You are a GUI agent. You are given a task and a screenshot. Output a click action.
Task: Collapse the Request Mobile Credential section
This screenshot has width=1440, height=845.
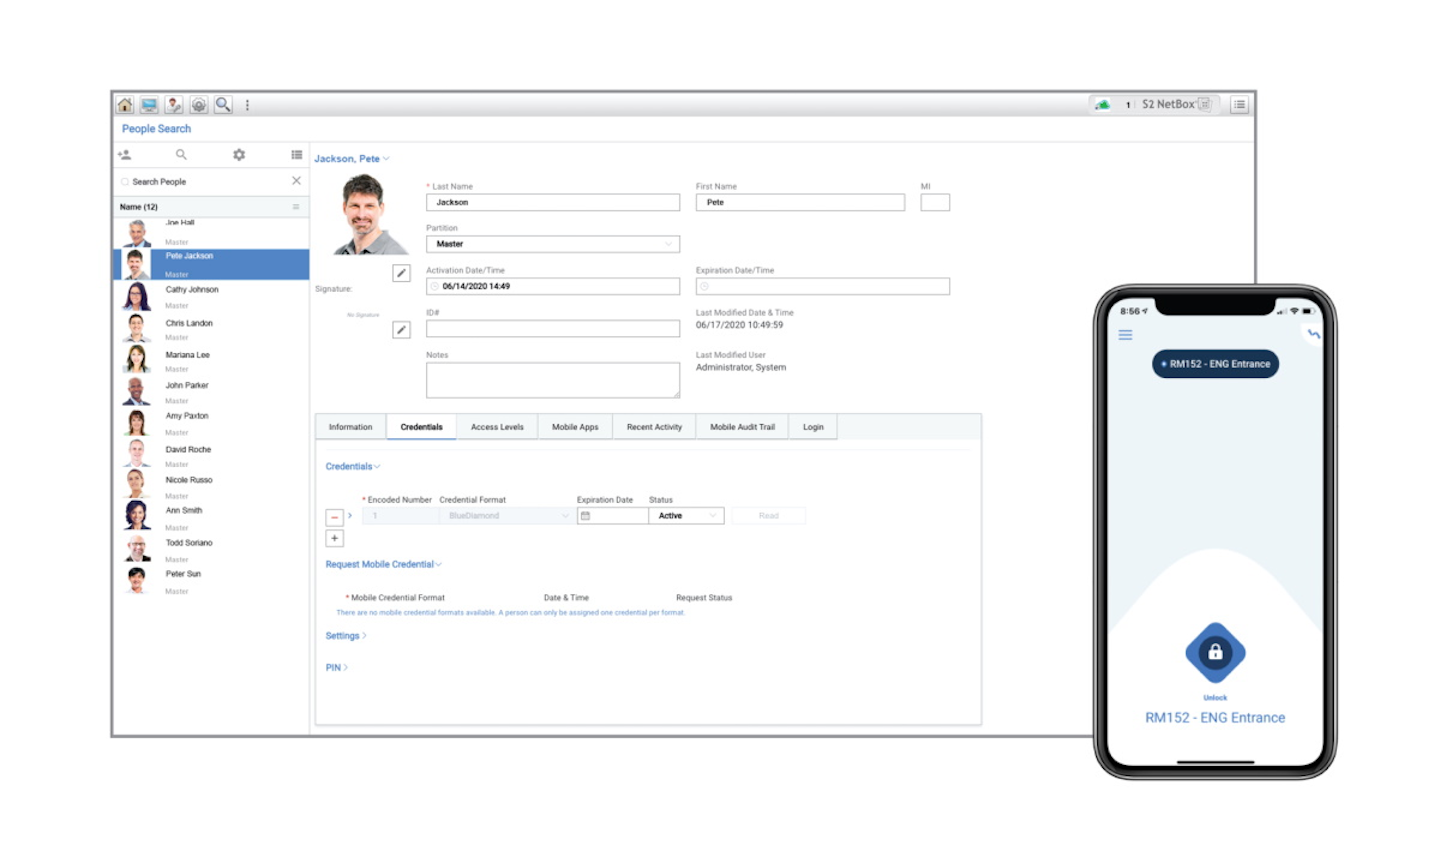[x=383, y=565]
